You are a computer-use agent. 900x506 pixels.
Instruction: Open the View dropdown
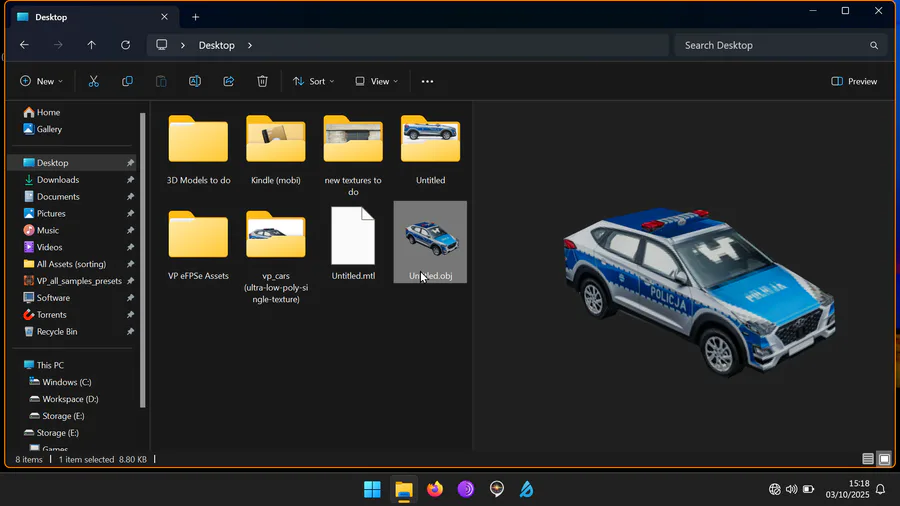pos(377,81)
